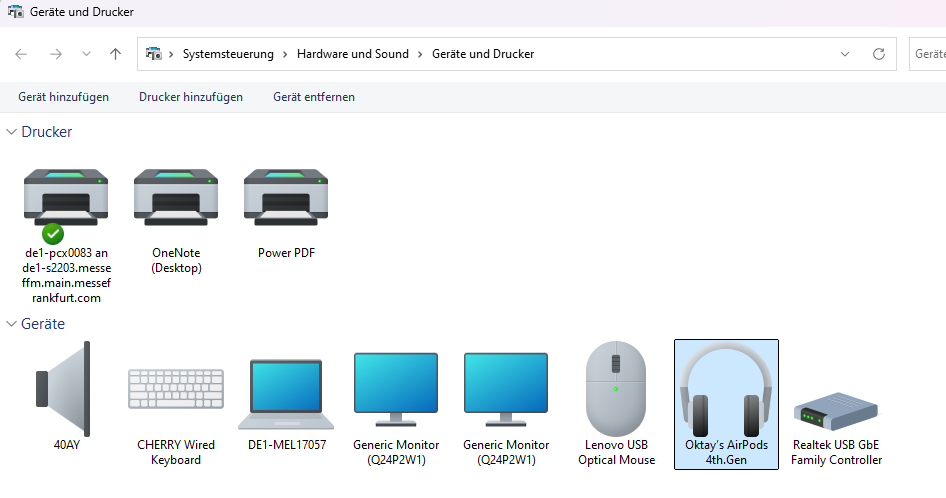Image resolution: width=946 pixels, height=498 pixels.
Task: Go up one level with up arrow
Action: coord(115,54)
